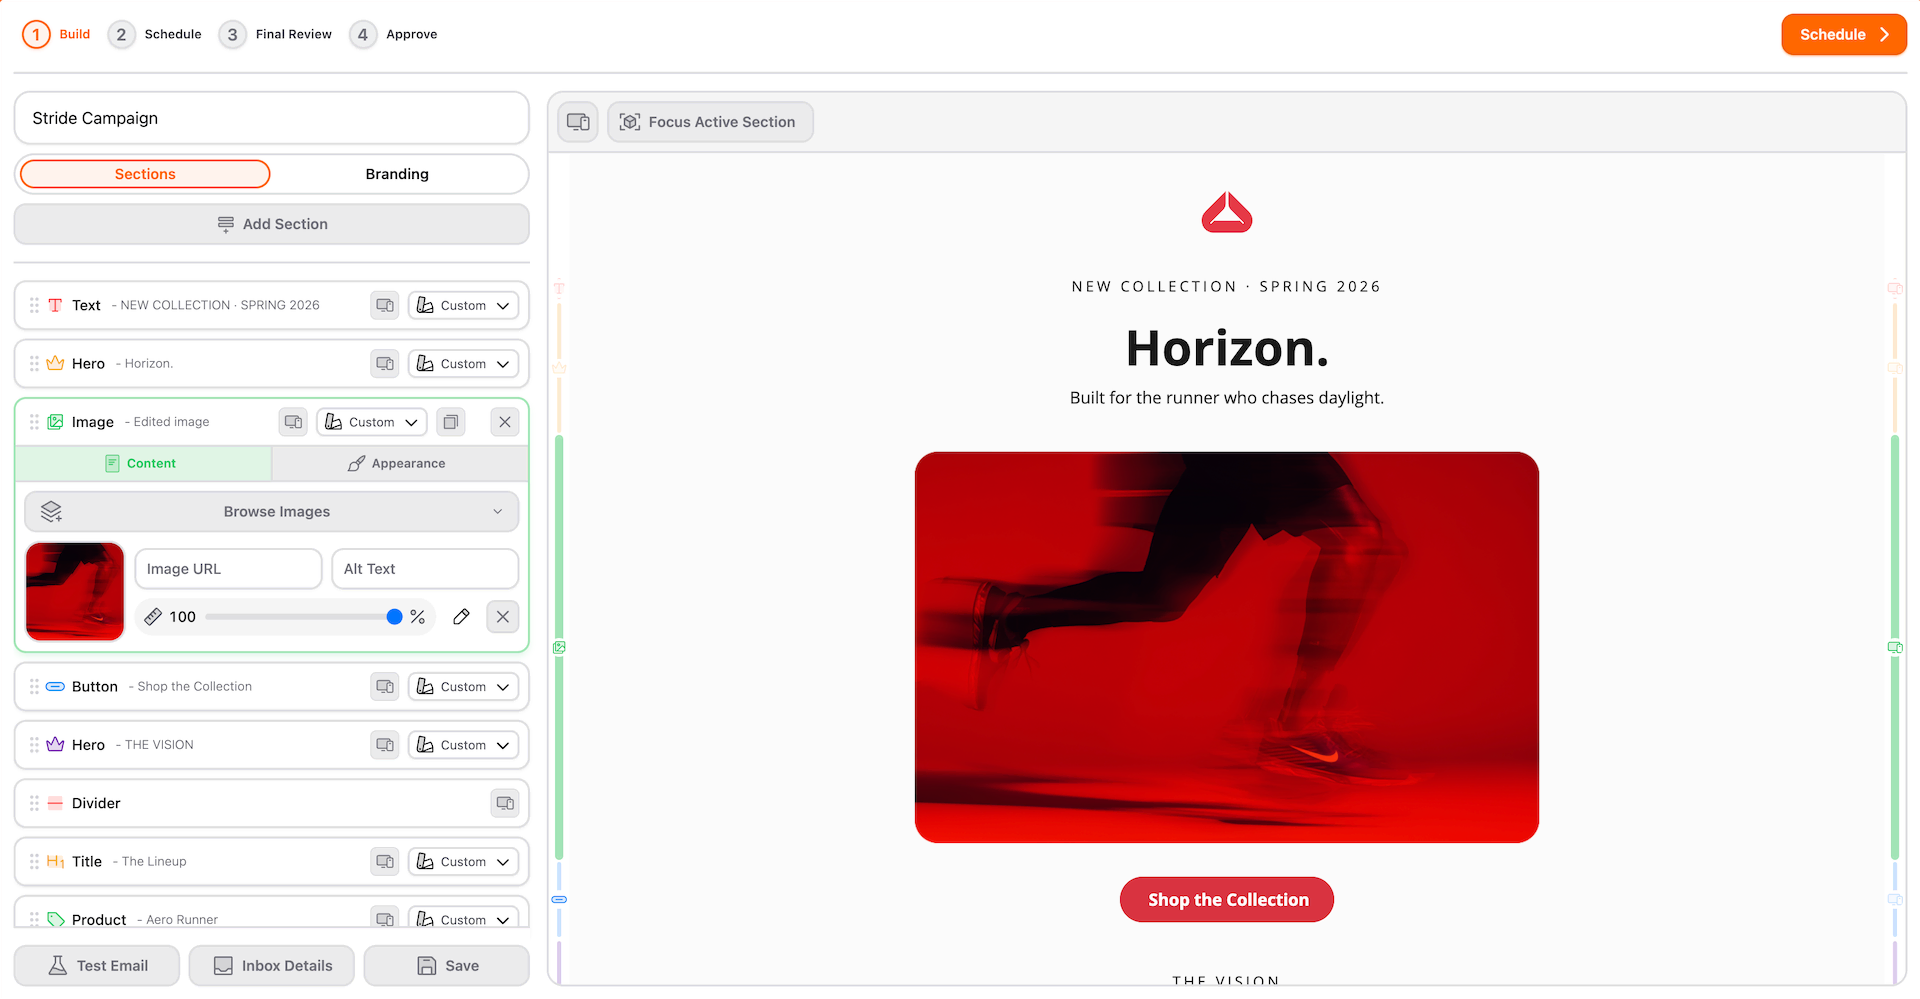Screen dimensions: 1920x999
Task: Select the Content tab
Action: click(x=143, y=463)
